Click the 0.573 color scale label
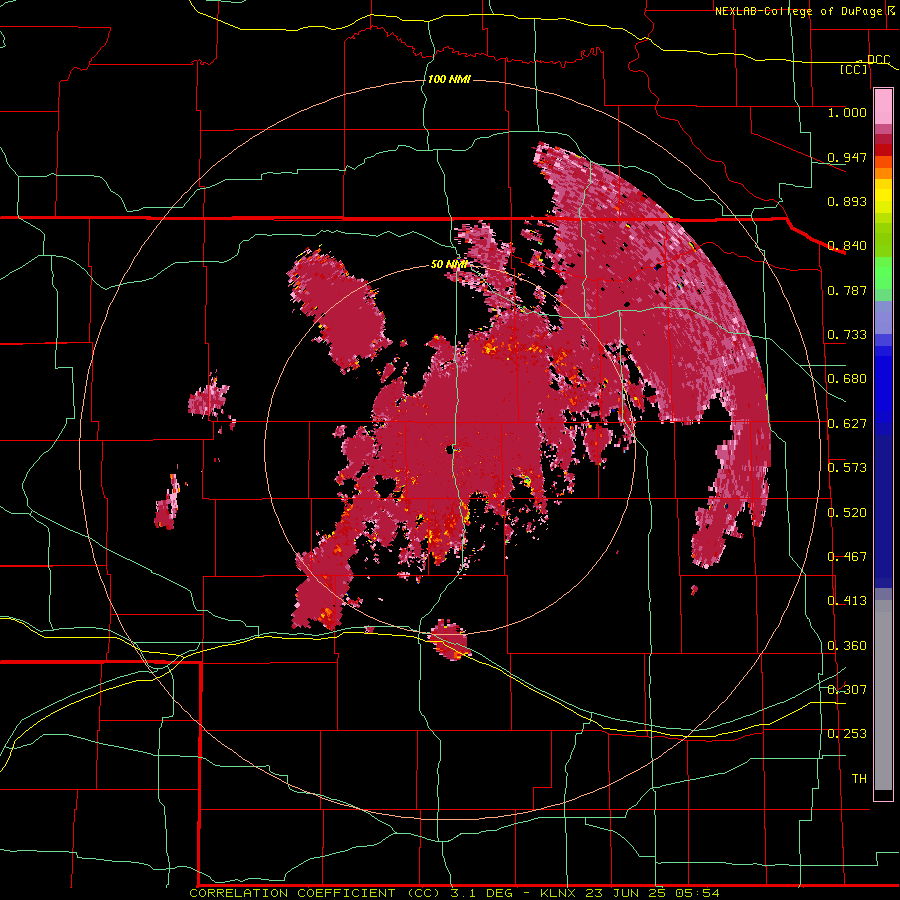 coord(847,468)
